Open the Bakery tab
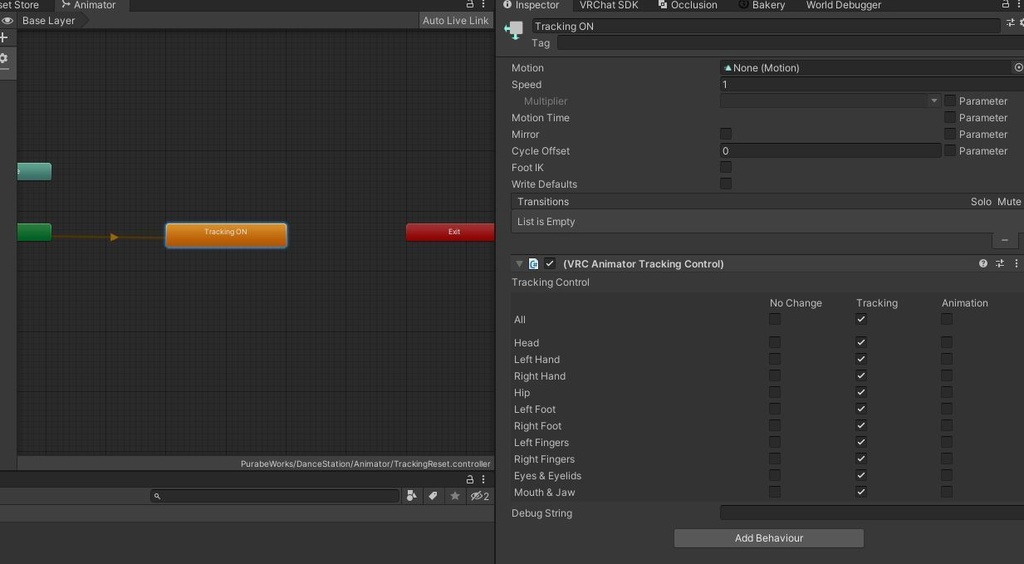Screen dimensions: 1024x564 [x=761, y=5]
